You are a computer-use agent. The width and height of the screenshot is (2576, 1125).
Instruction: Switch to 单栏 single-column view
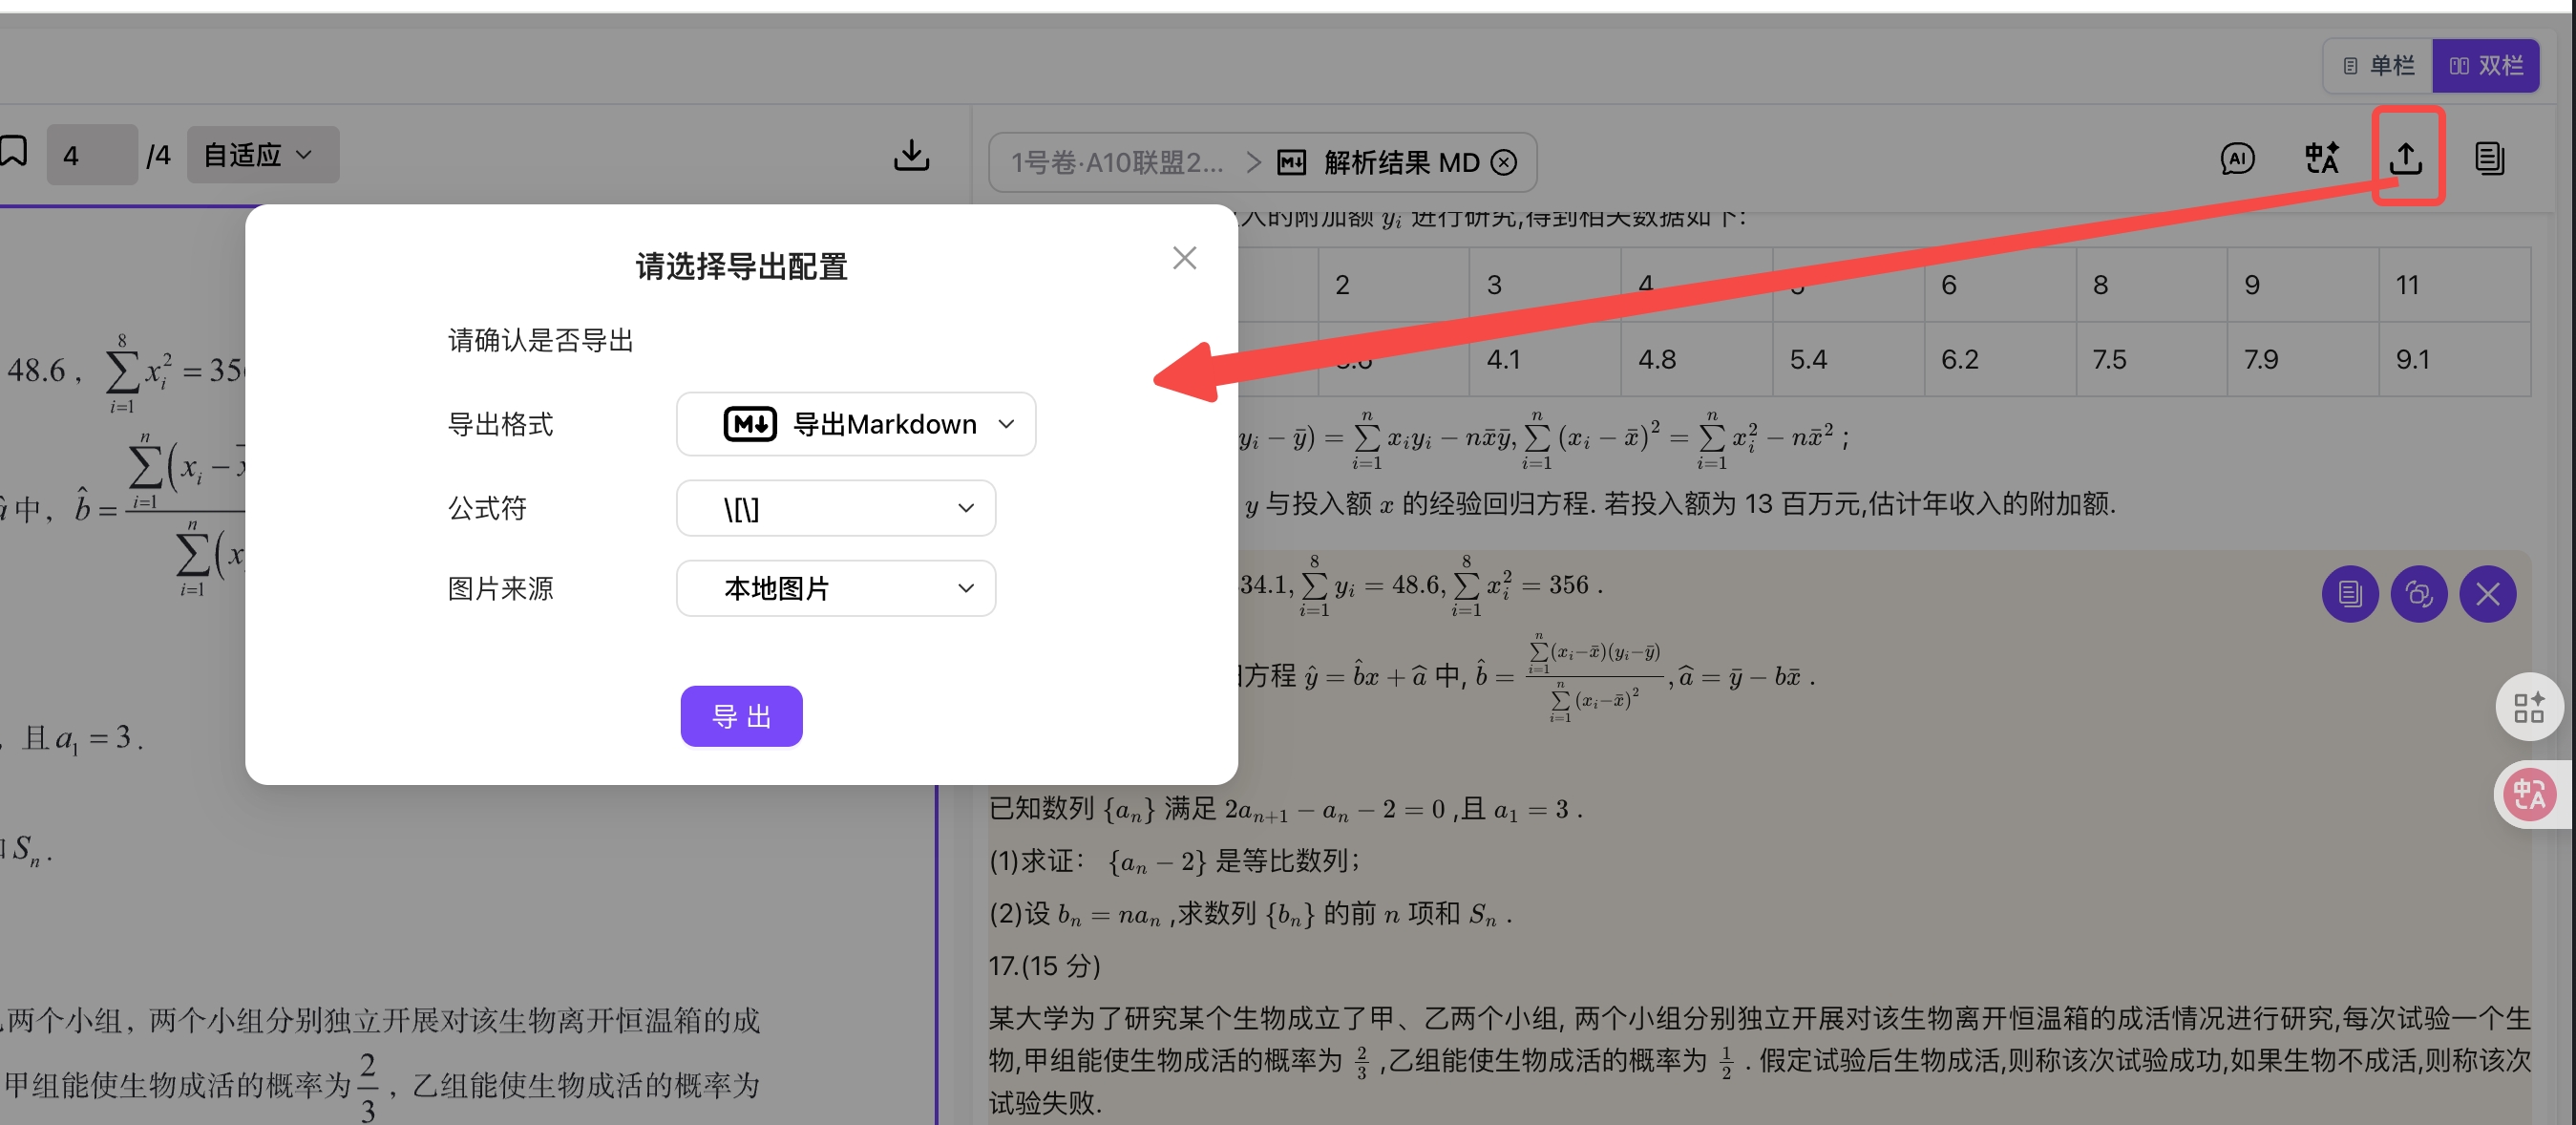pos(2378,66)
